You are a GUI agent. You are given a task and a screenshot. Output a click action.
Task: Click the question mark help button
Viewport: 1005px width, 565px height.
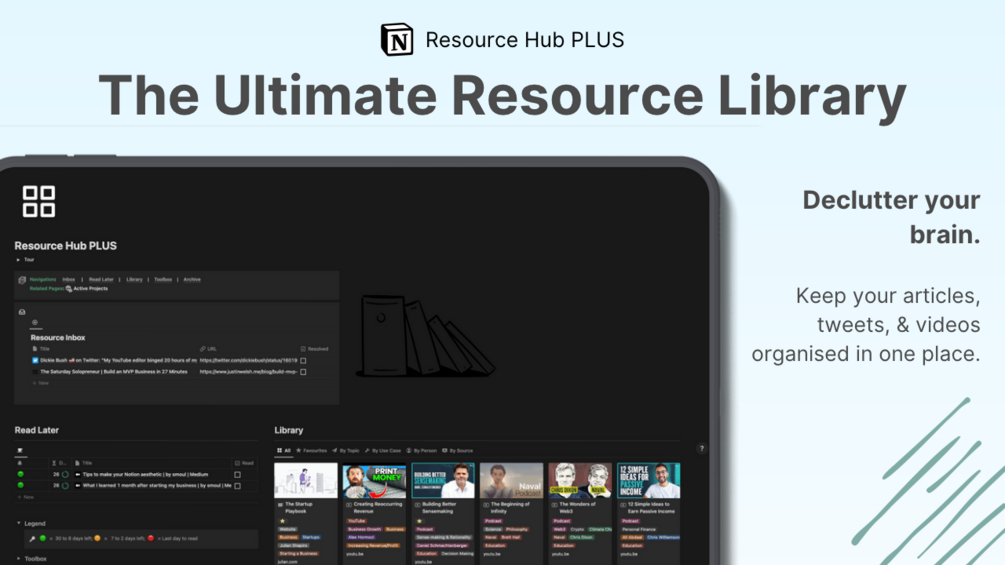702,448
